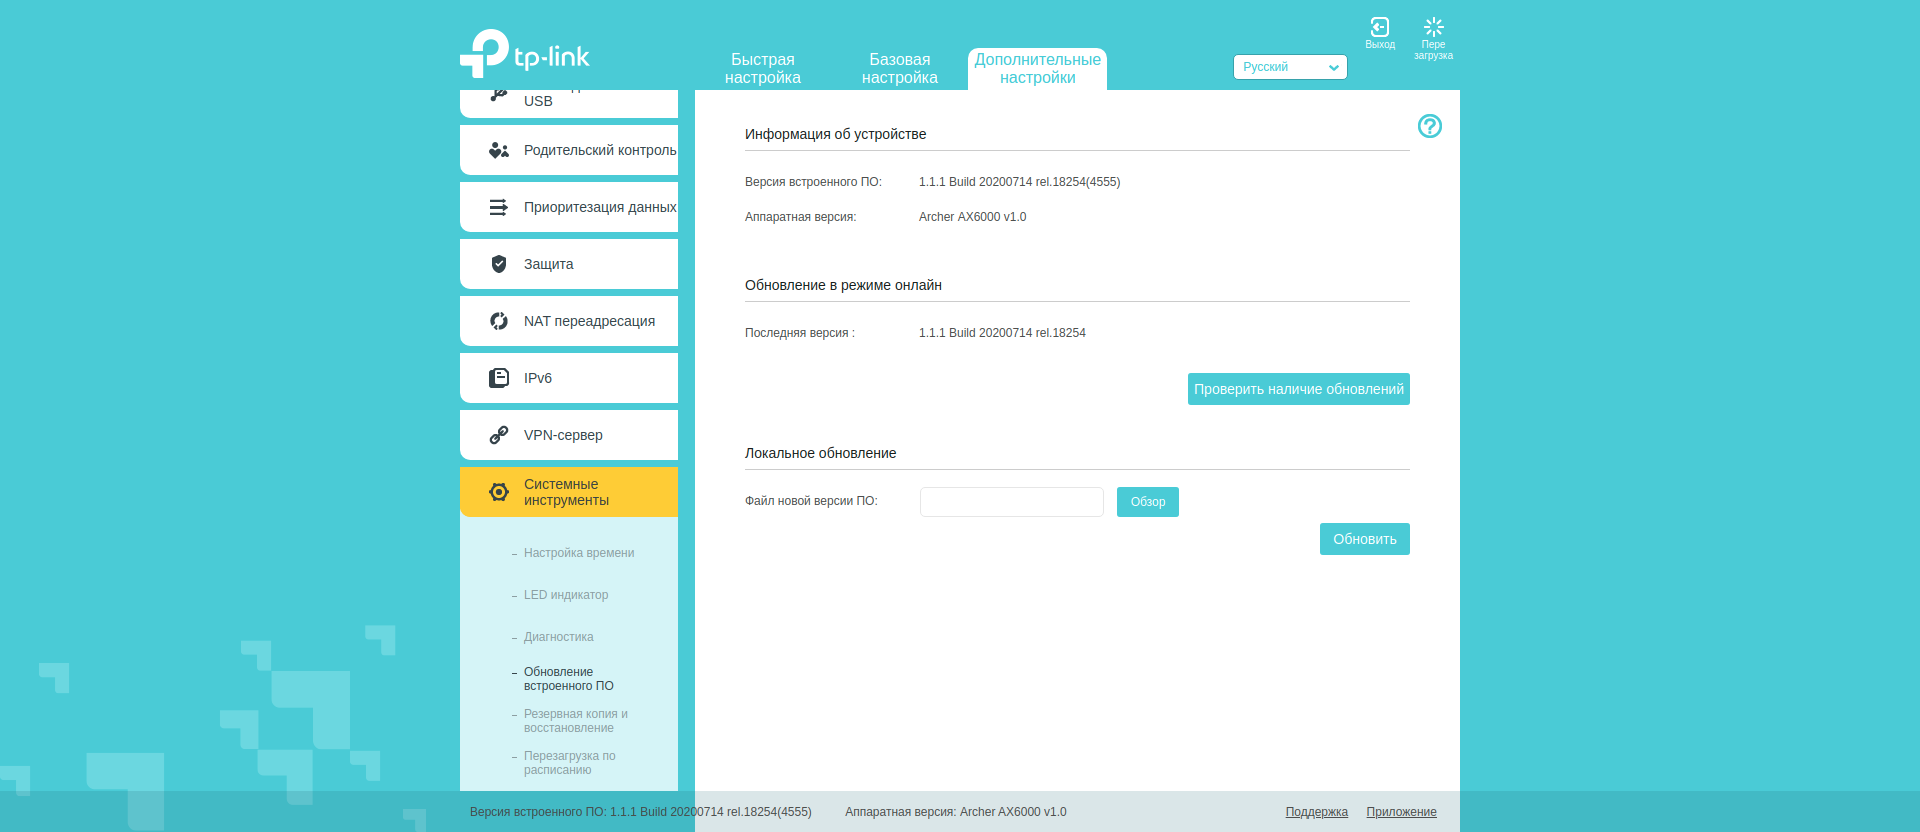
Task: Open the Русский language dropdown
Action: point(1289,67)
